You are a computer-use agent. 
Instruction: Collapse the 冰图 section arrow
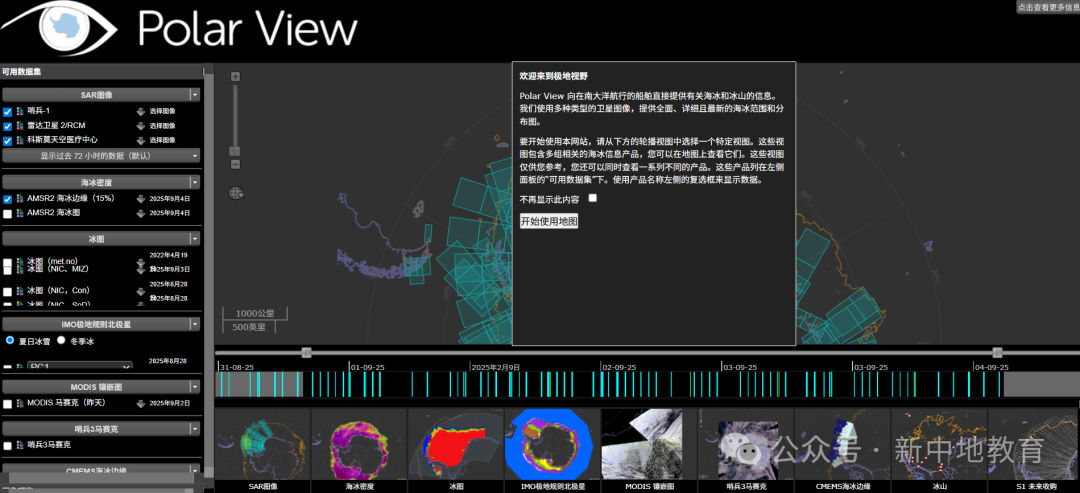[196, 239]
